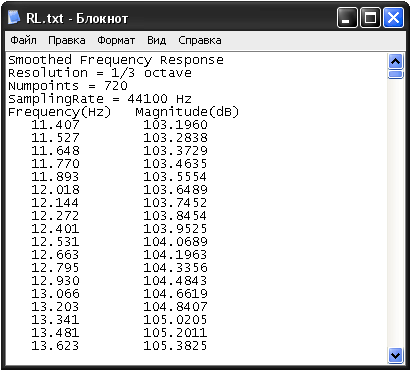The image size is (411, 371).
Task: Click the Notepad icon in title bar
Action: [14, 18]
